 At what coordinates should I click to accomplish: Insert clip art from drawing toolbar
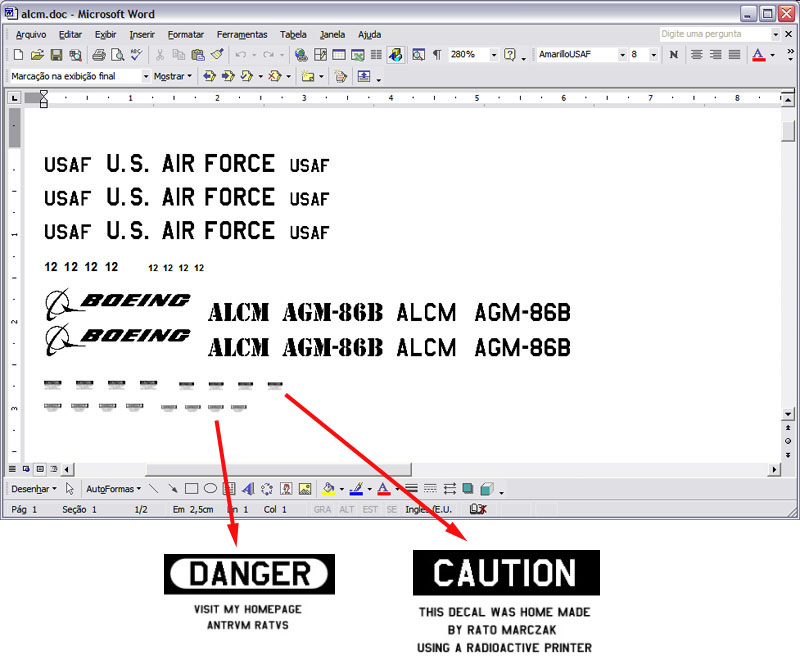(286, 489)
